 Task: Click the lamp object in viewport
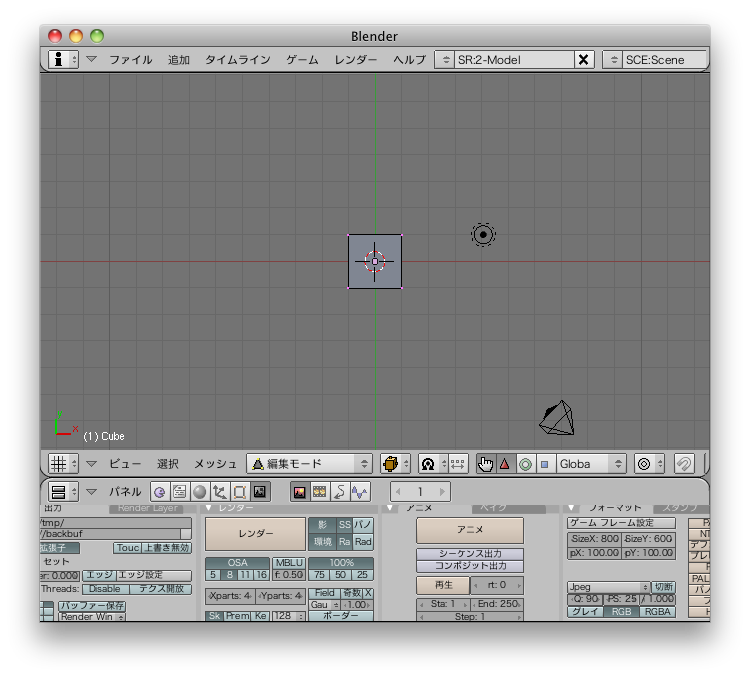click(x=483, y=234)
